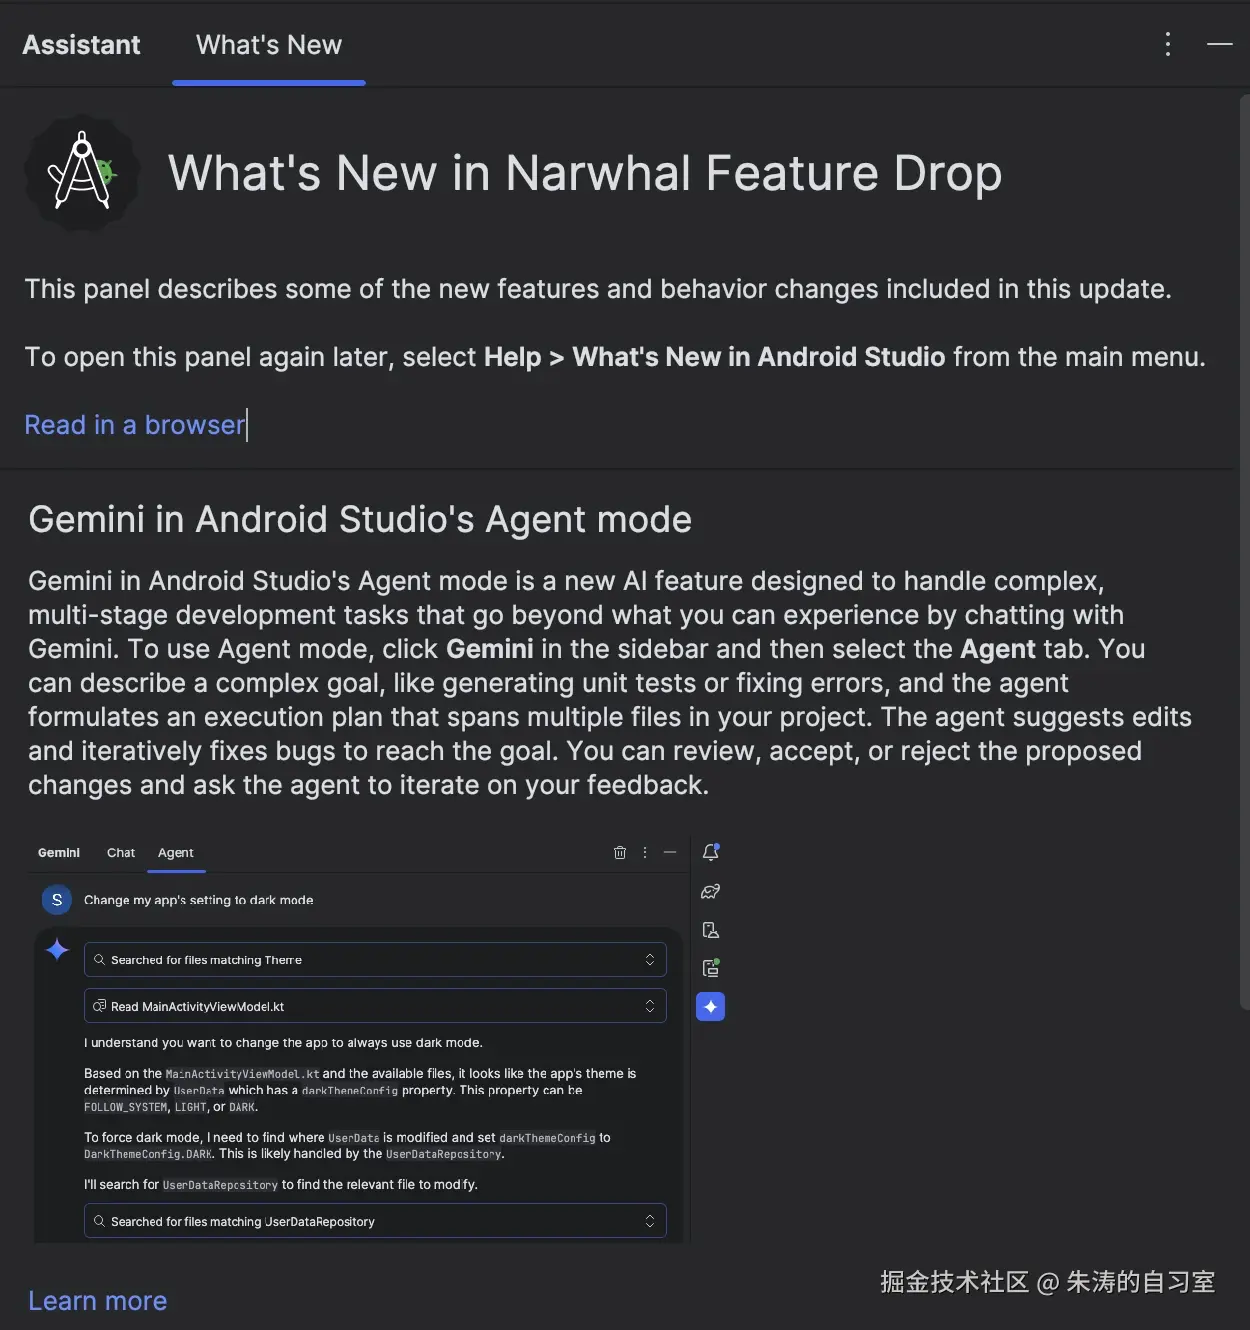Open the 'Read in a browser' link
The image size is (1250, 1330).
(x=135, y=425)
